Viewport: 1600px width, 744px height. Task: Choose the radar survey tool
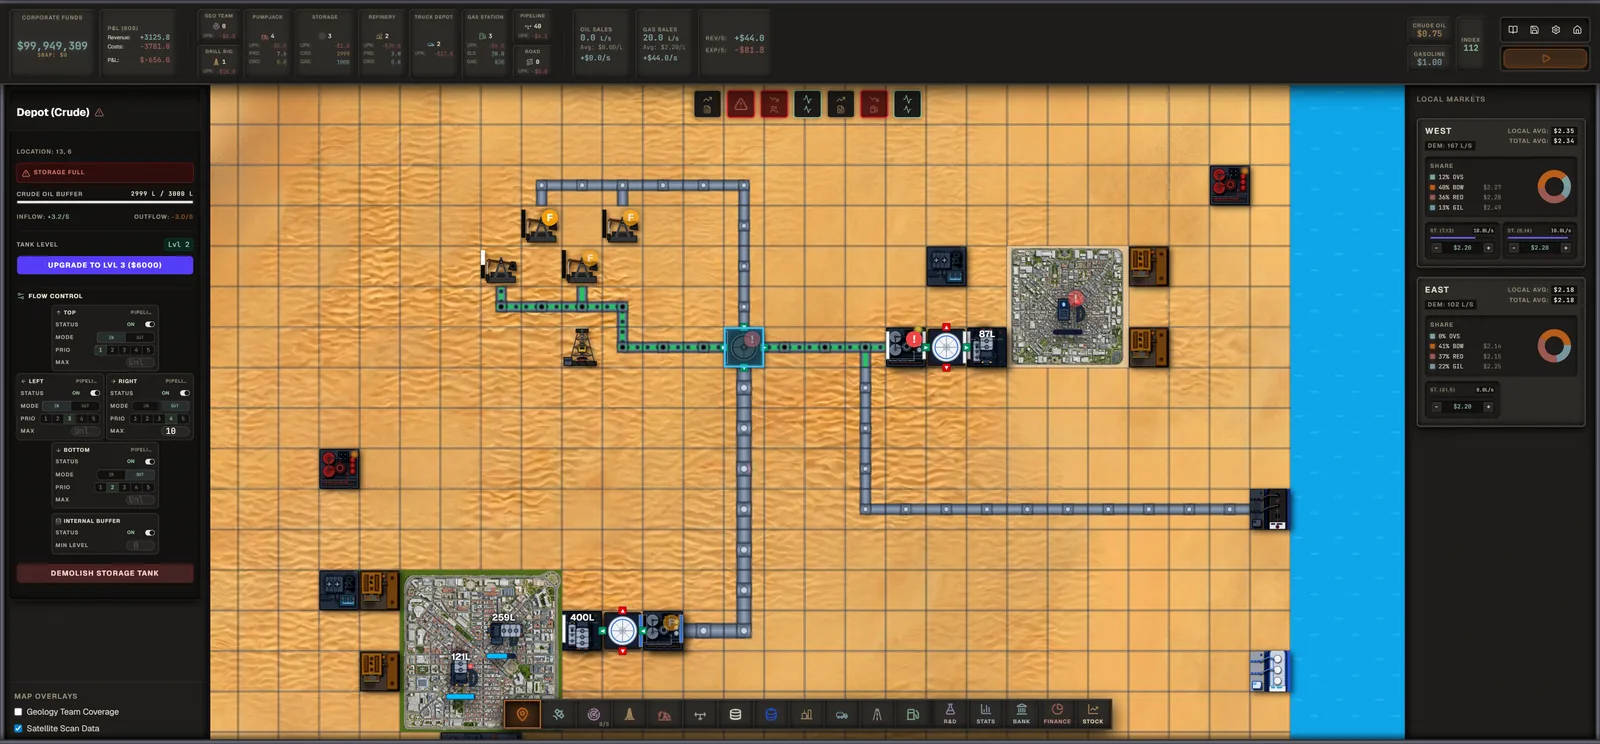point(594,714)
